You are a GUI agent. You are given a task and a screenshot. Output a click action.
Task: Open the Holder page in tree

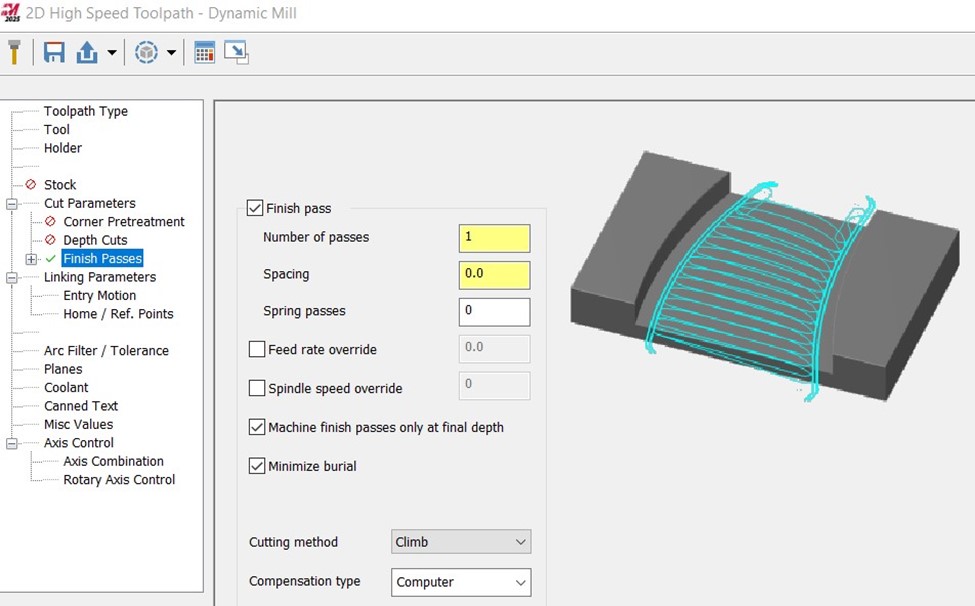[x=63, y=148]
